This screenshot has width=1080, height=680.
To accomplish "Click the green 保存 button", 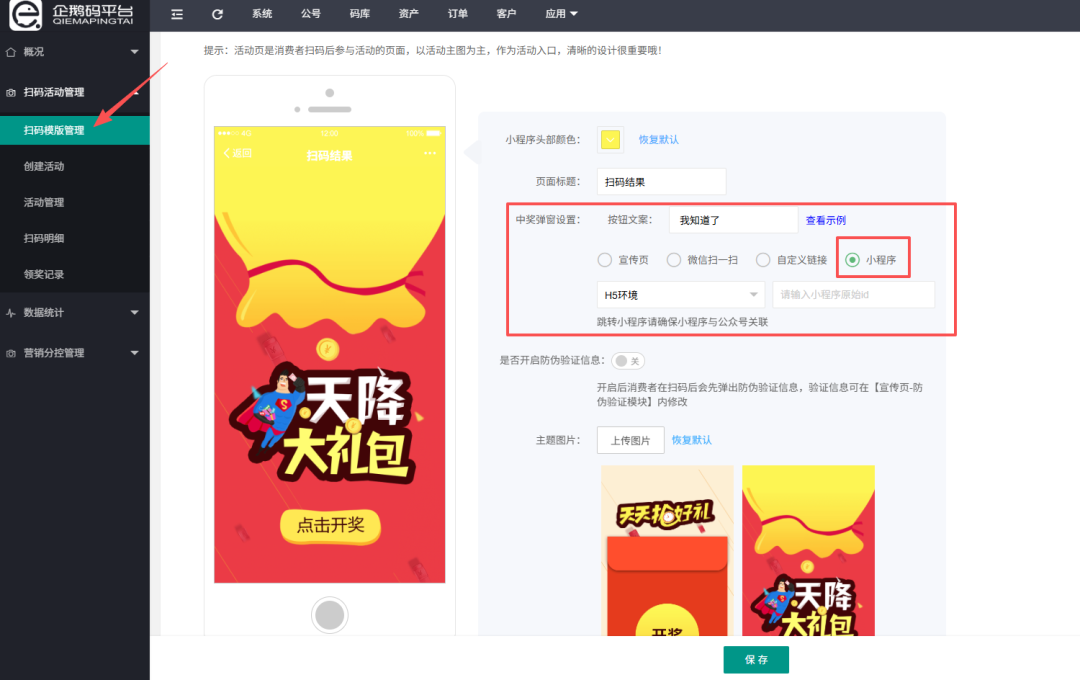I will (x=756, y=660).
